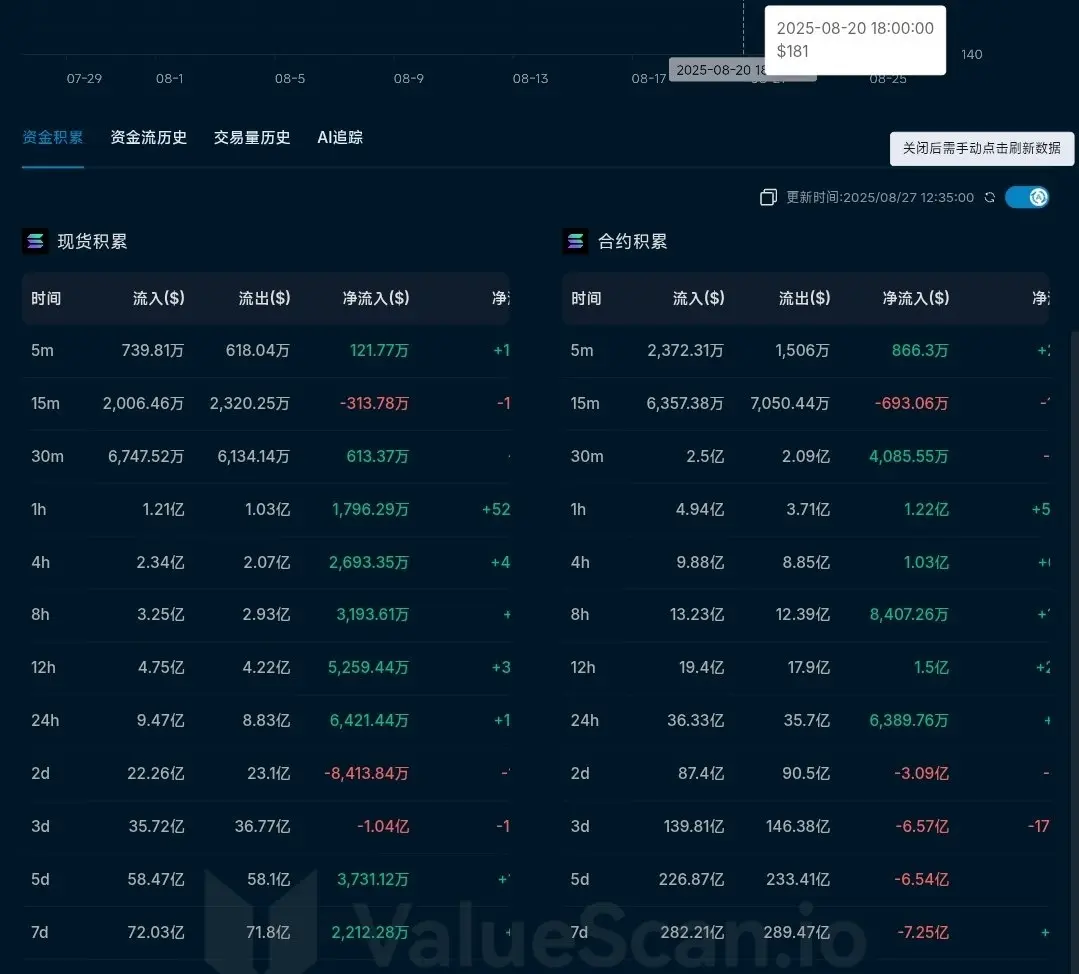
Task: Click contract outflow value 289.47亿
Action: point(797,932)
